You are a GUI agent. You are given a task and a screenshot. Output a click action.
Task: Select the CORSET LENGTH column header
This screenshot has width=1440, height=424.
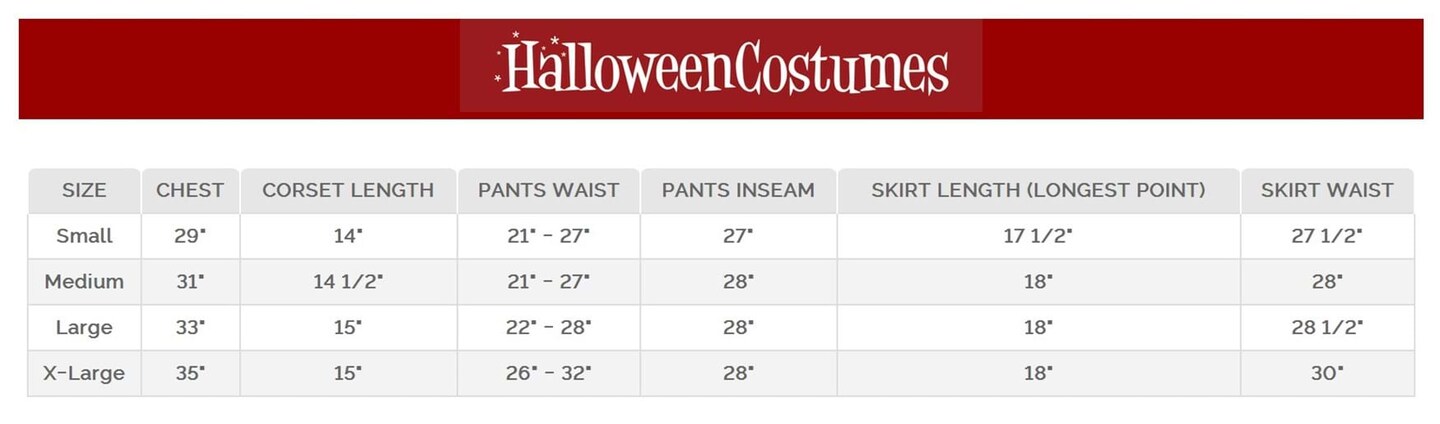(x=348, y=190)
